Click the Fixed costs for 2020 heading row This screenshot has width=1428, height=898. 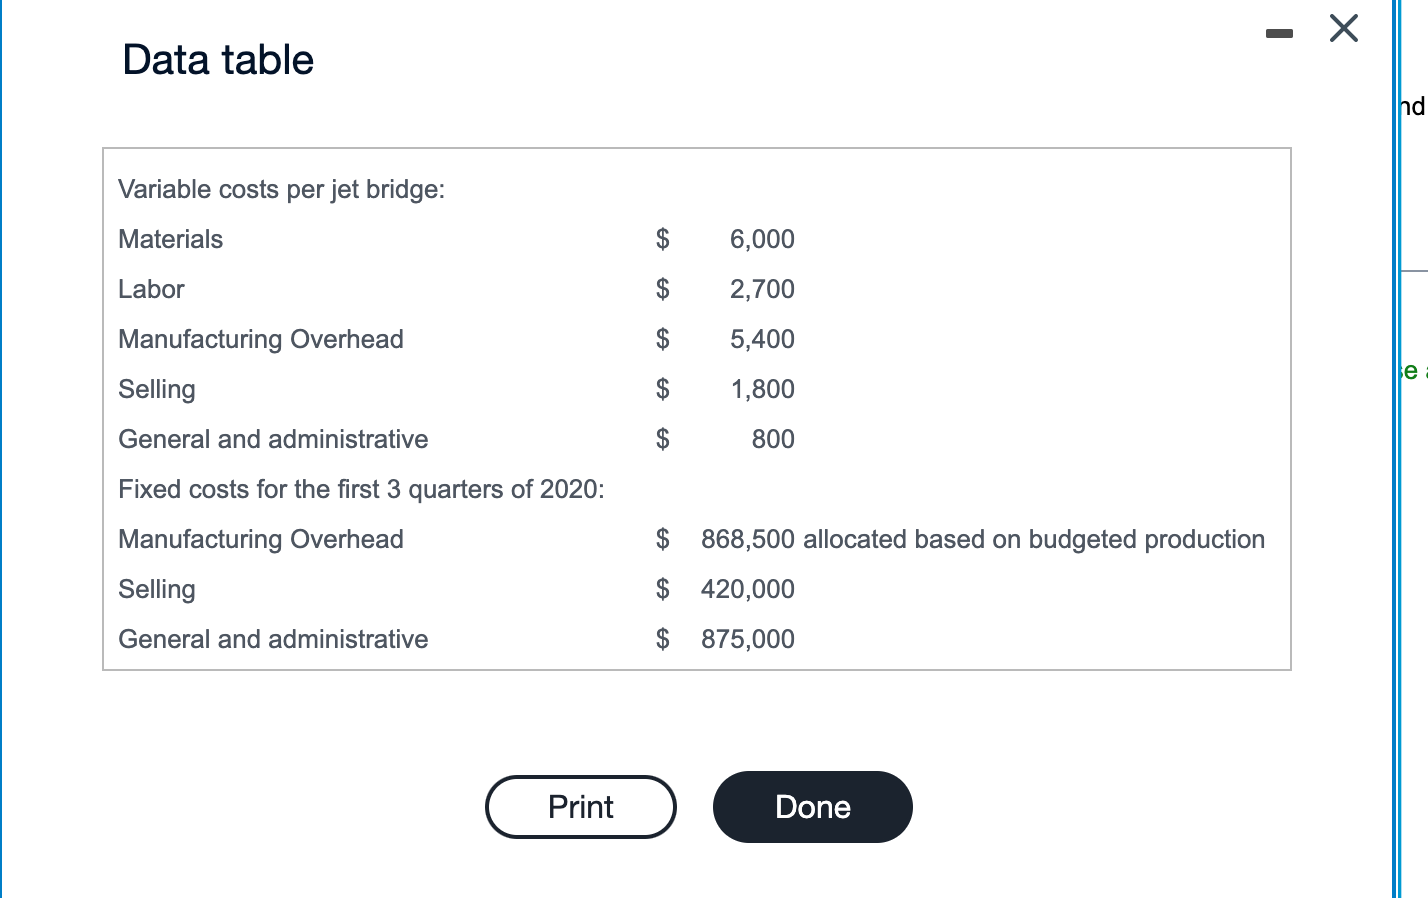360,489
